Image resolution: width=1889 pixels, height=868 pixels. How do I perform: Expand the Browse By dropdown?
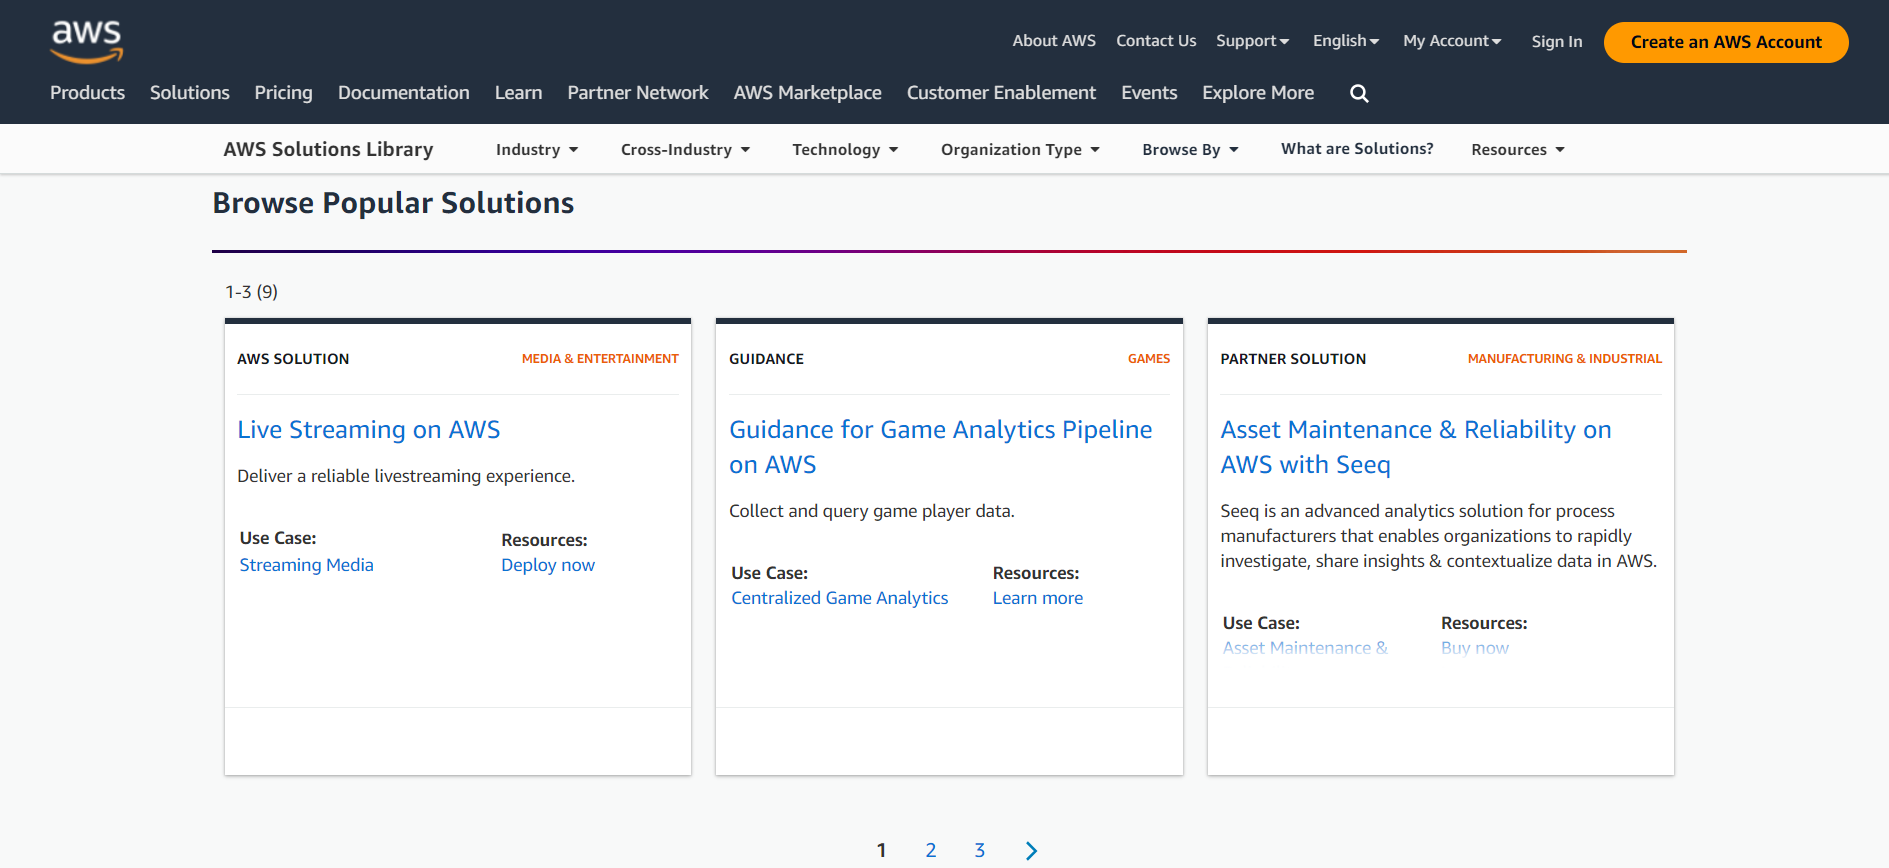coord(1190,150)
